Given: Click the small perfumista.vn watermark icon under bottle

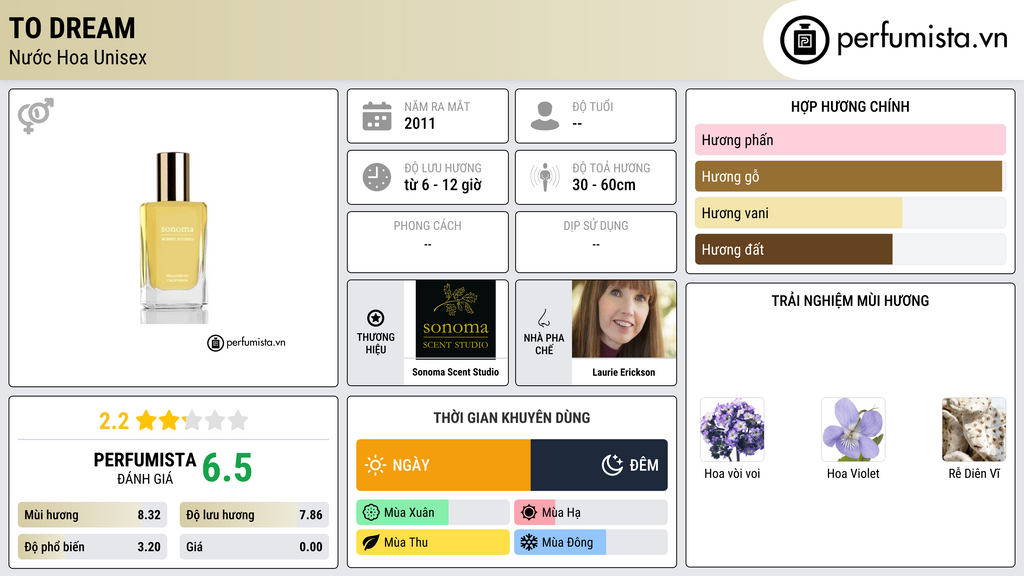Looking at the screenshot, I should tap(216, 343).
